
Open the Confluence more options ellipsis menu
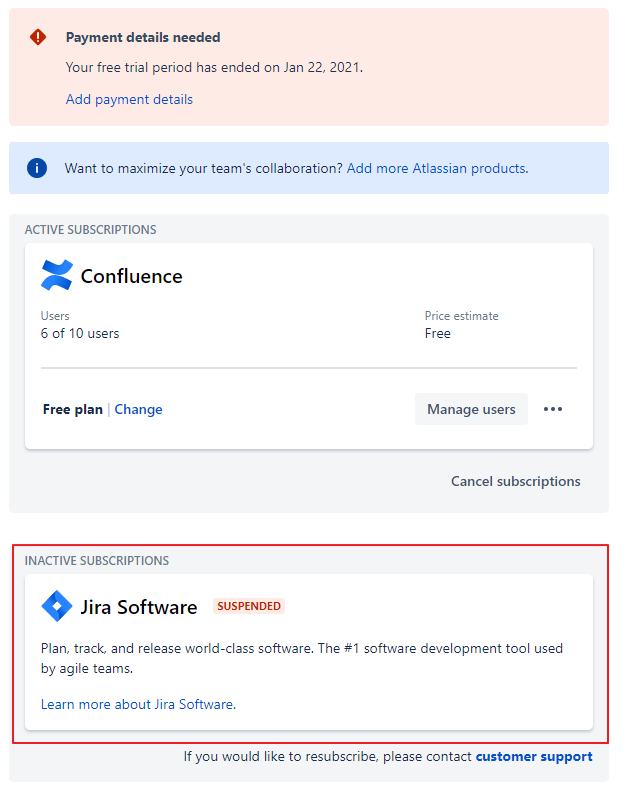coord(553,409)
